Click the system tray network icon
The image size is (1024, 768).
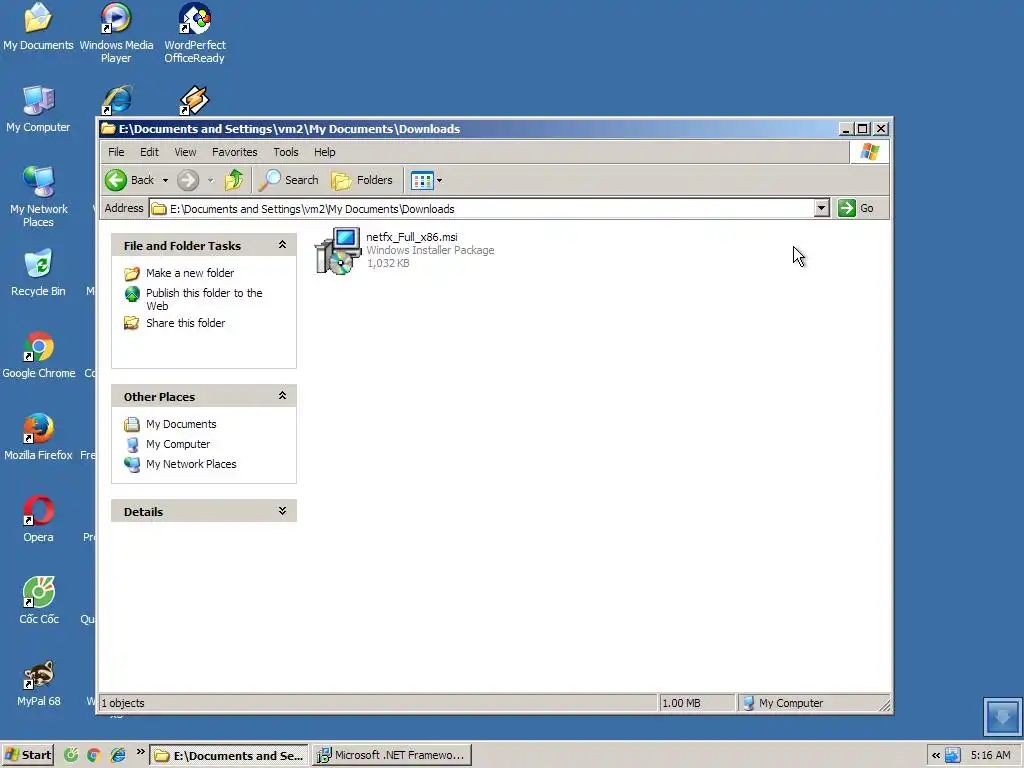pyautogui.click(x=953, y=756)
